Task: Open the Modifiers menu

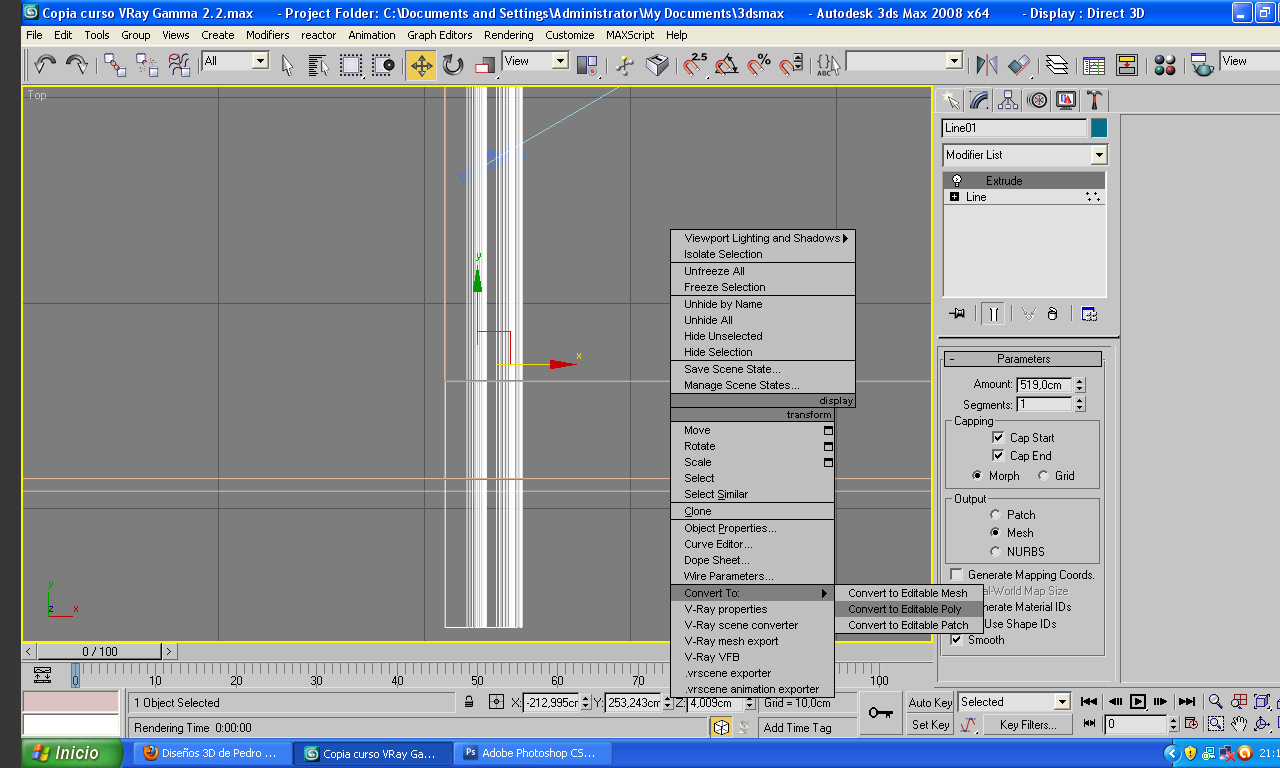Action: 267,35
